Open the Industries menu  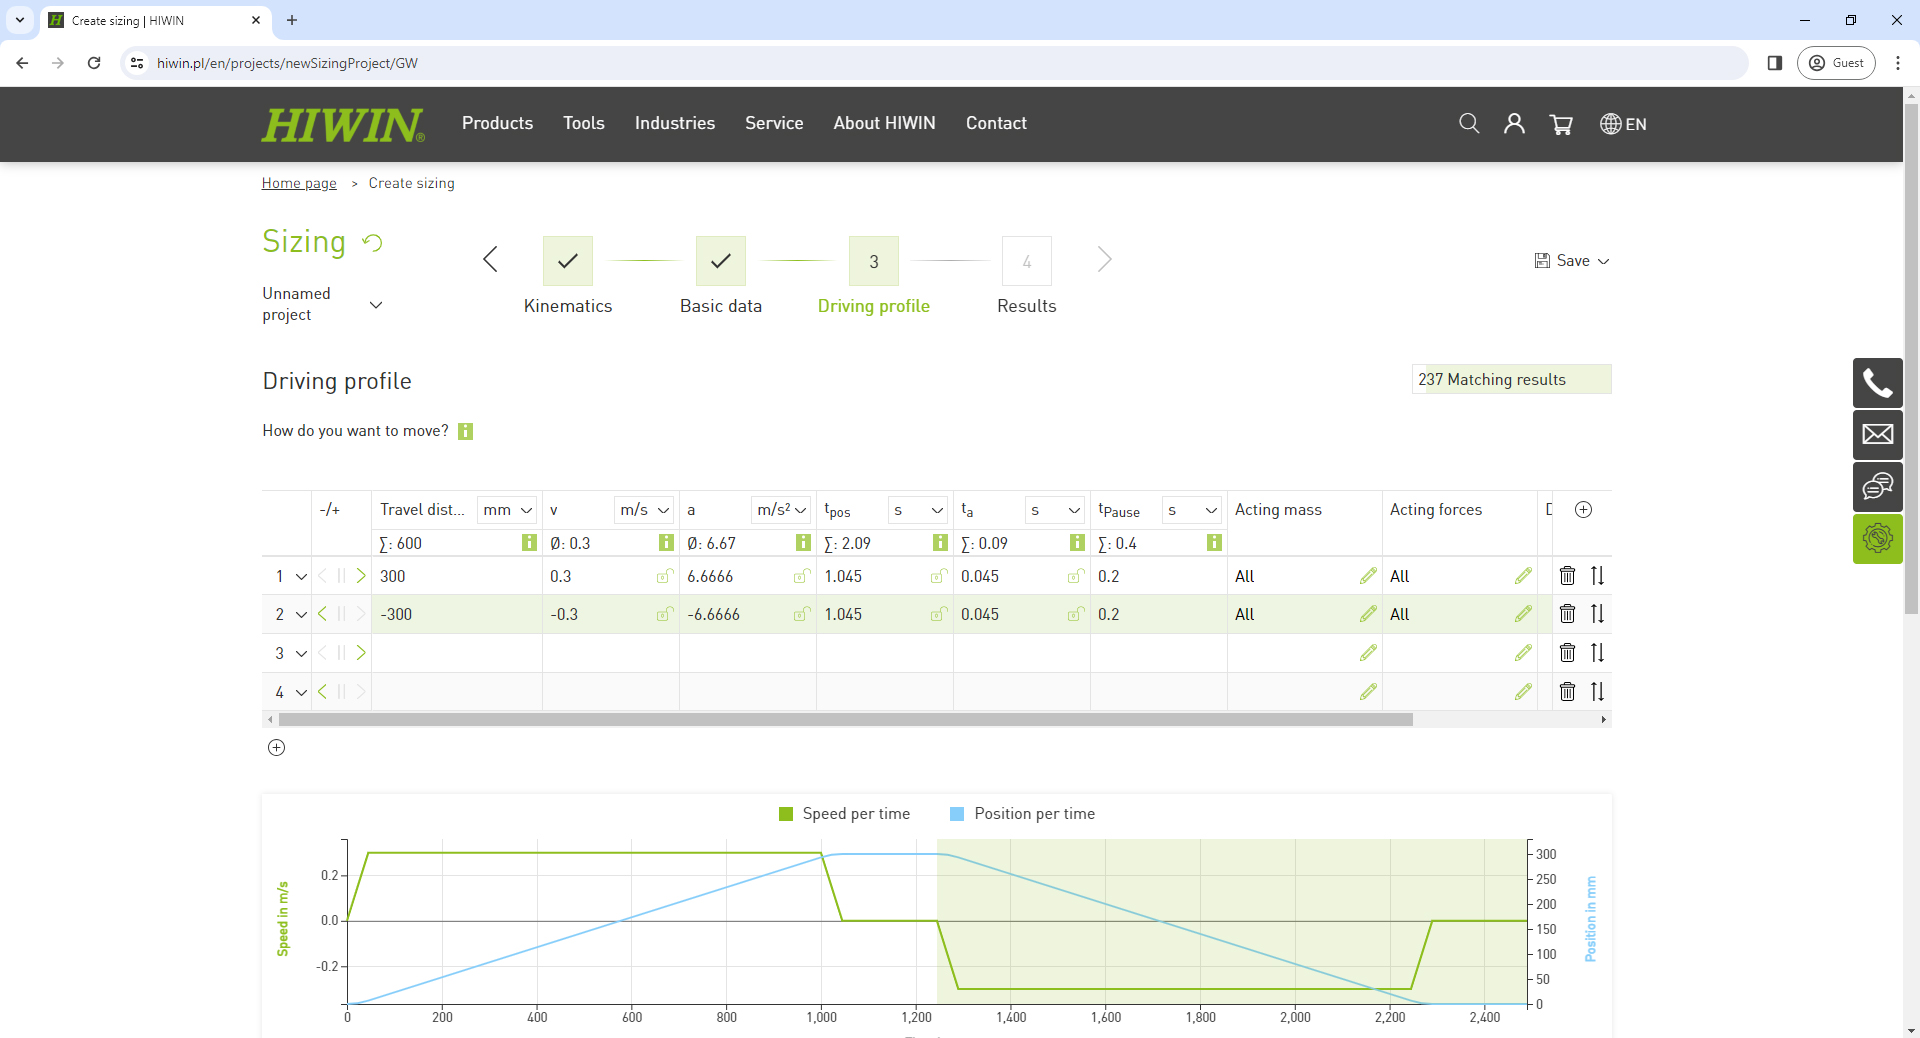675,123
